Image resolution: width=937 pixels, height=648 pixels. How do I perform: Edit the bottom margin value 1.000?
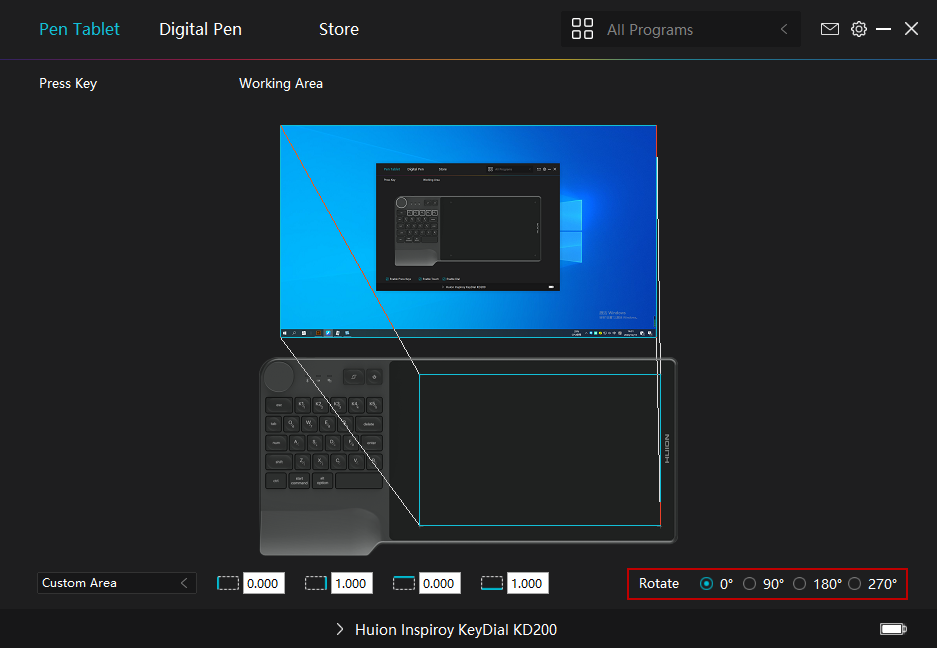coord(527,583)
